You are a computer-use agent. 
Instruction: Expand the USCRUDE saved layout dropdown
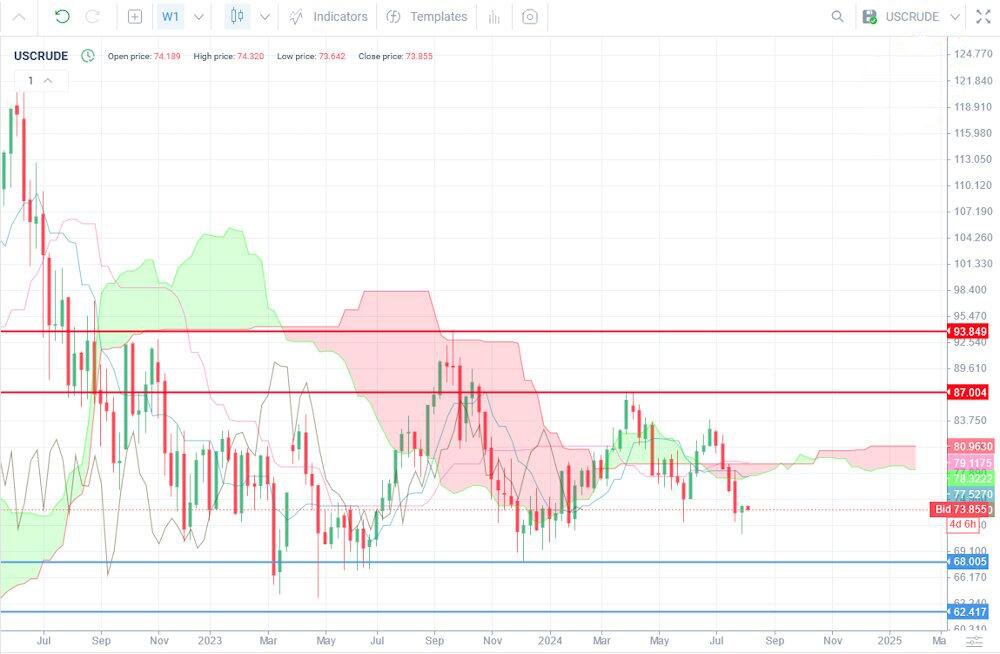[x=955, y=17]
